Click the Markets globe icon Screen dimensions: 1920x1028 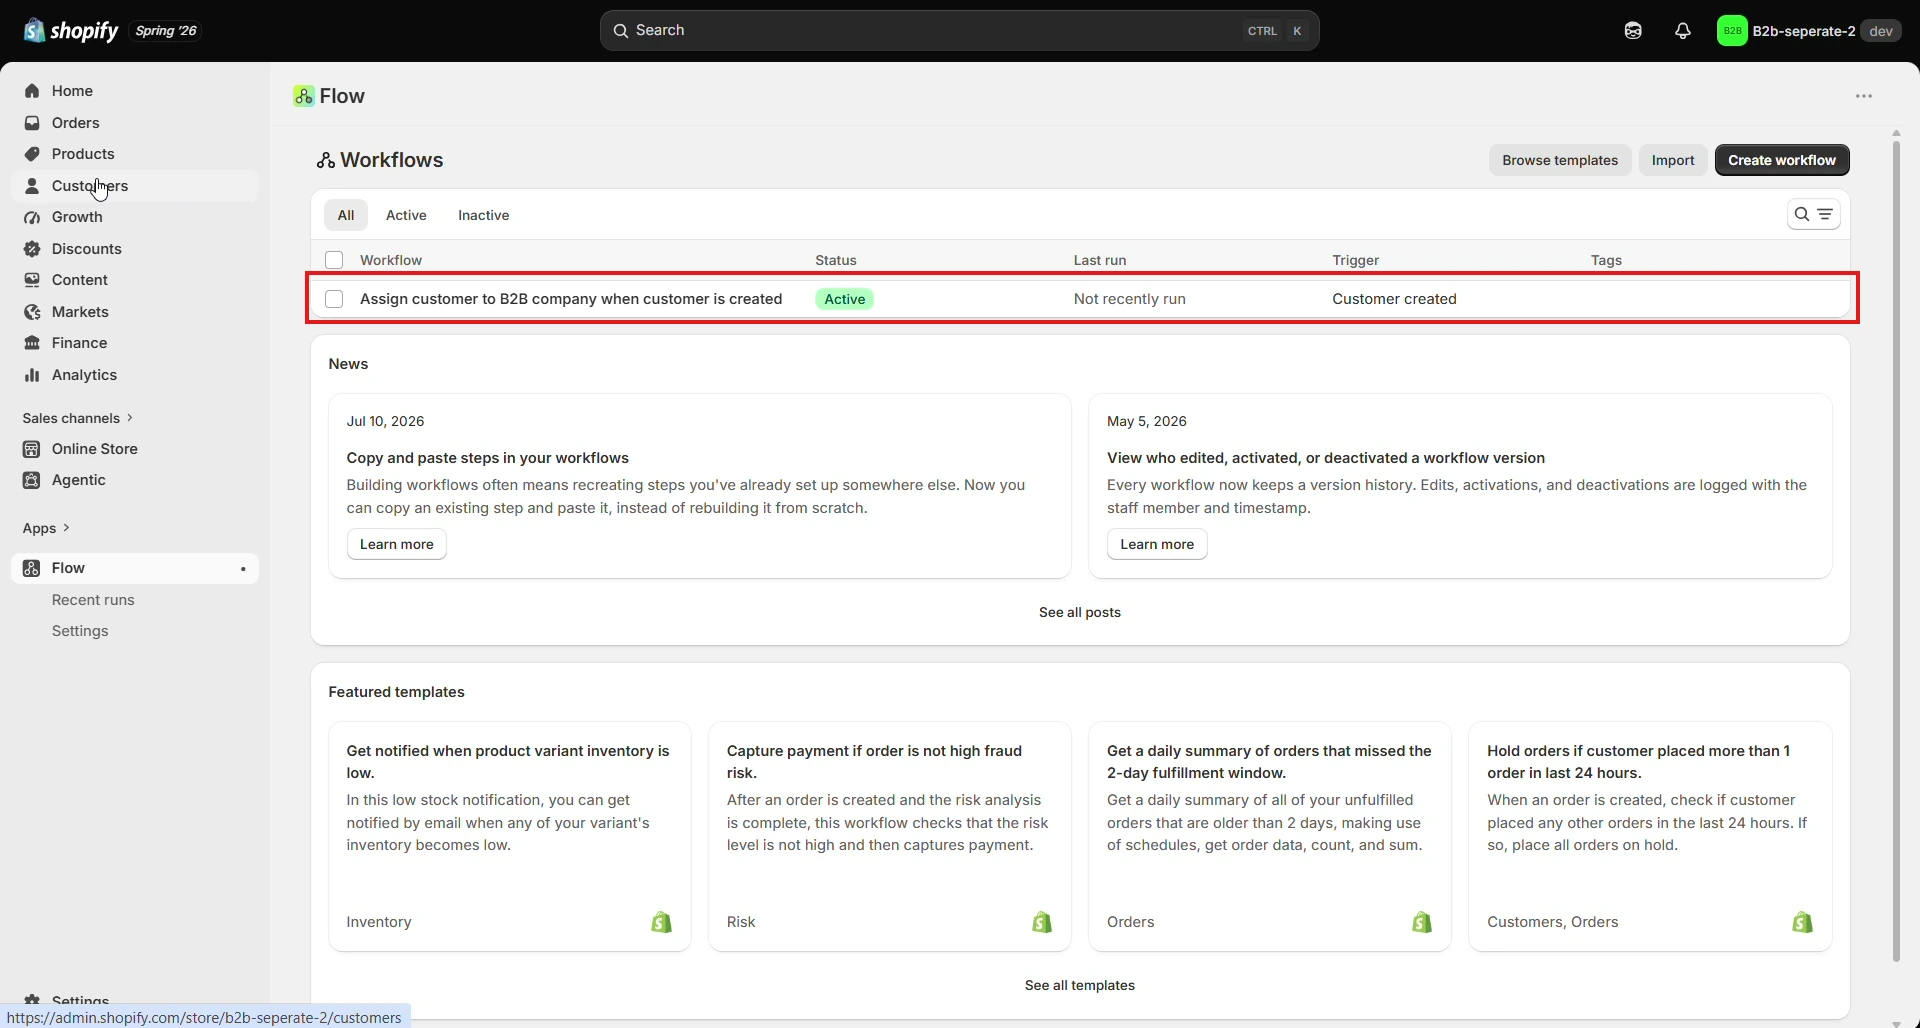point(32,312)
